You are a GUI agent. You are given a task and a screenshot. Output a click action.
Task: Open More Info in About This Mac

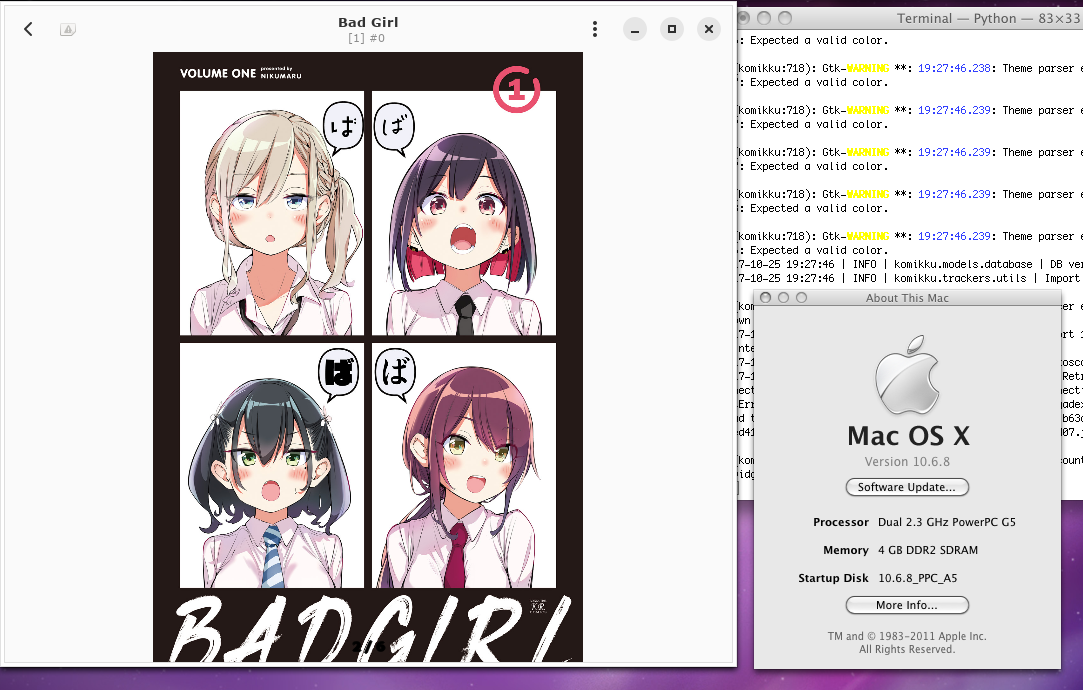(906, 605)
